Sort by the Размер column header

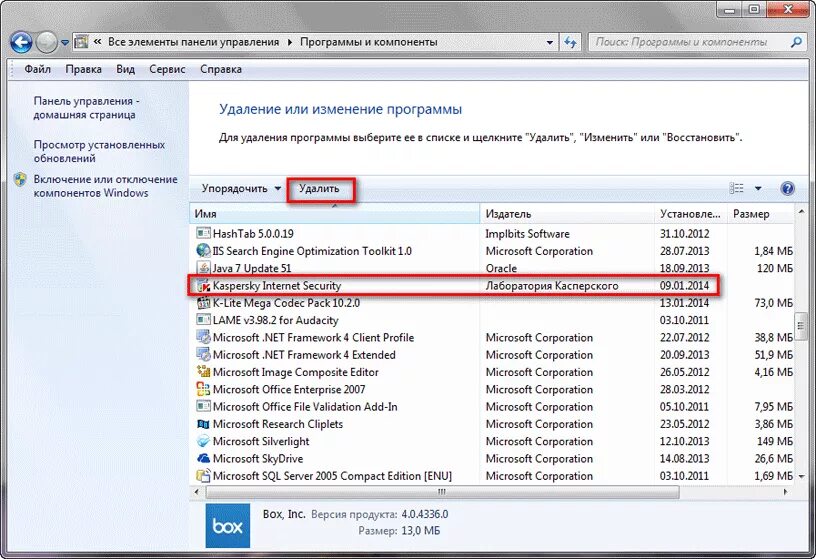(760, 214)
